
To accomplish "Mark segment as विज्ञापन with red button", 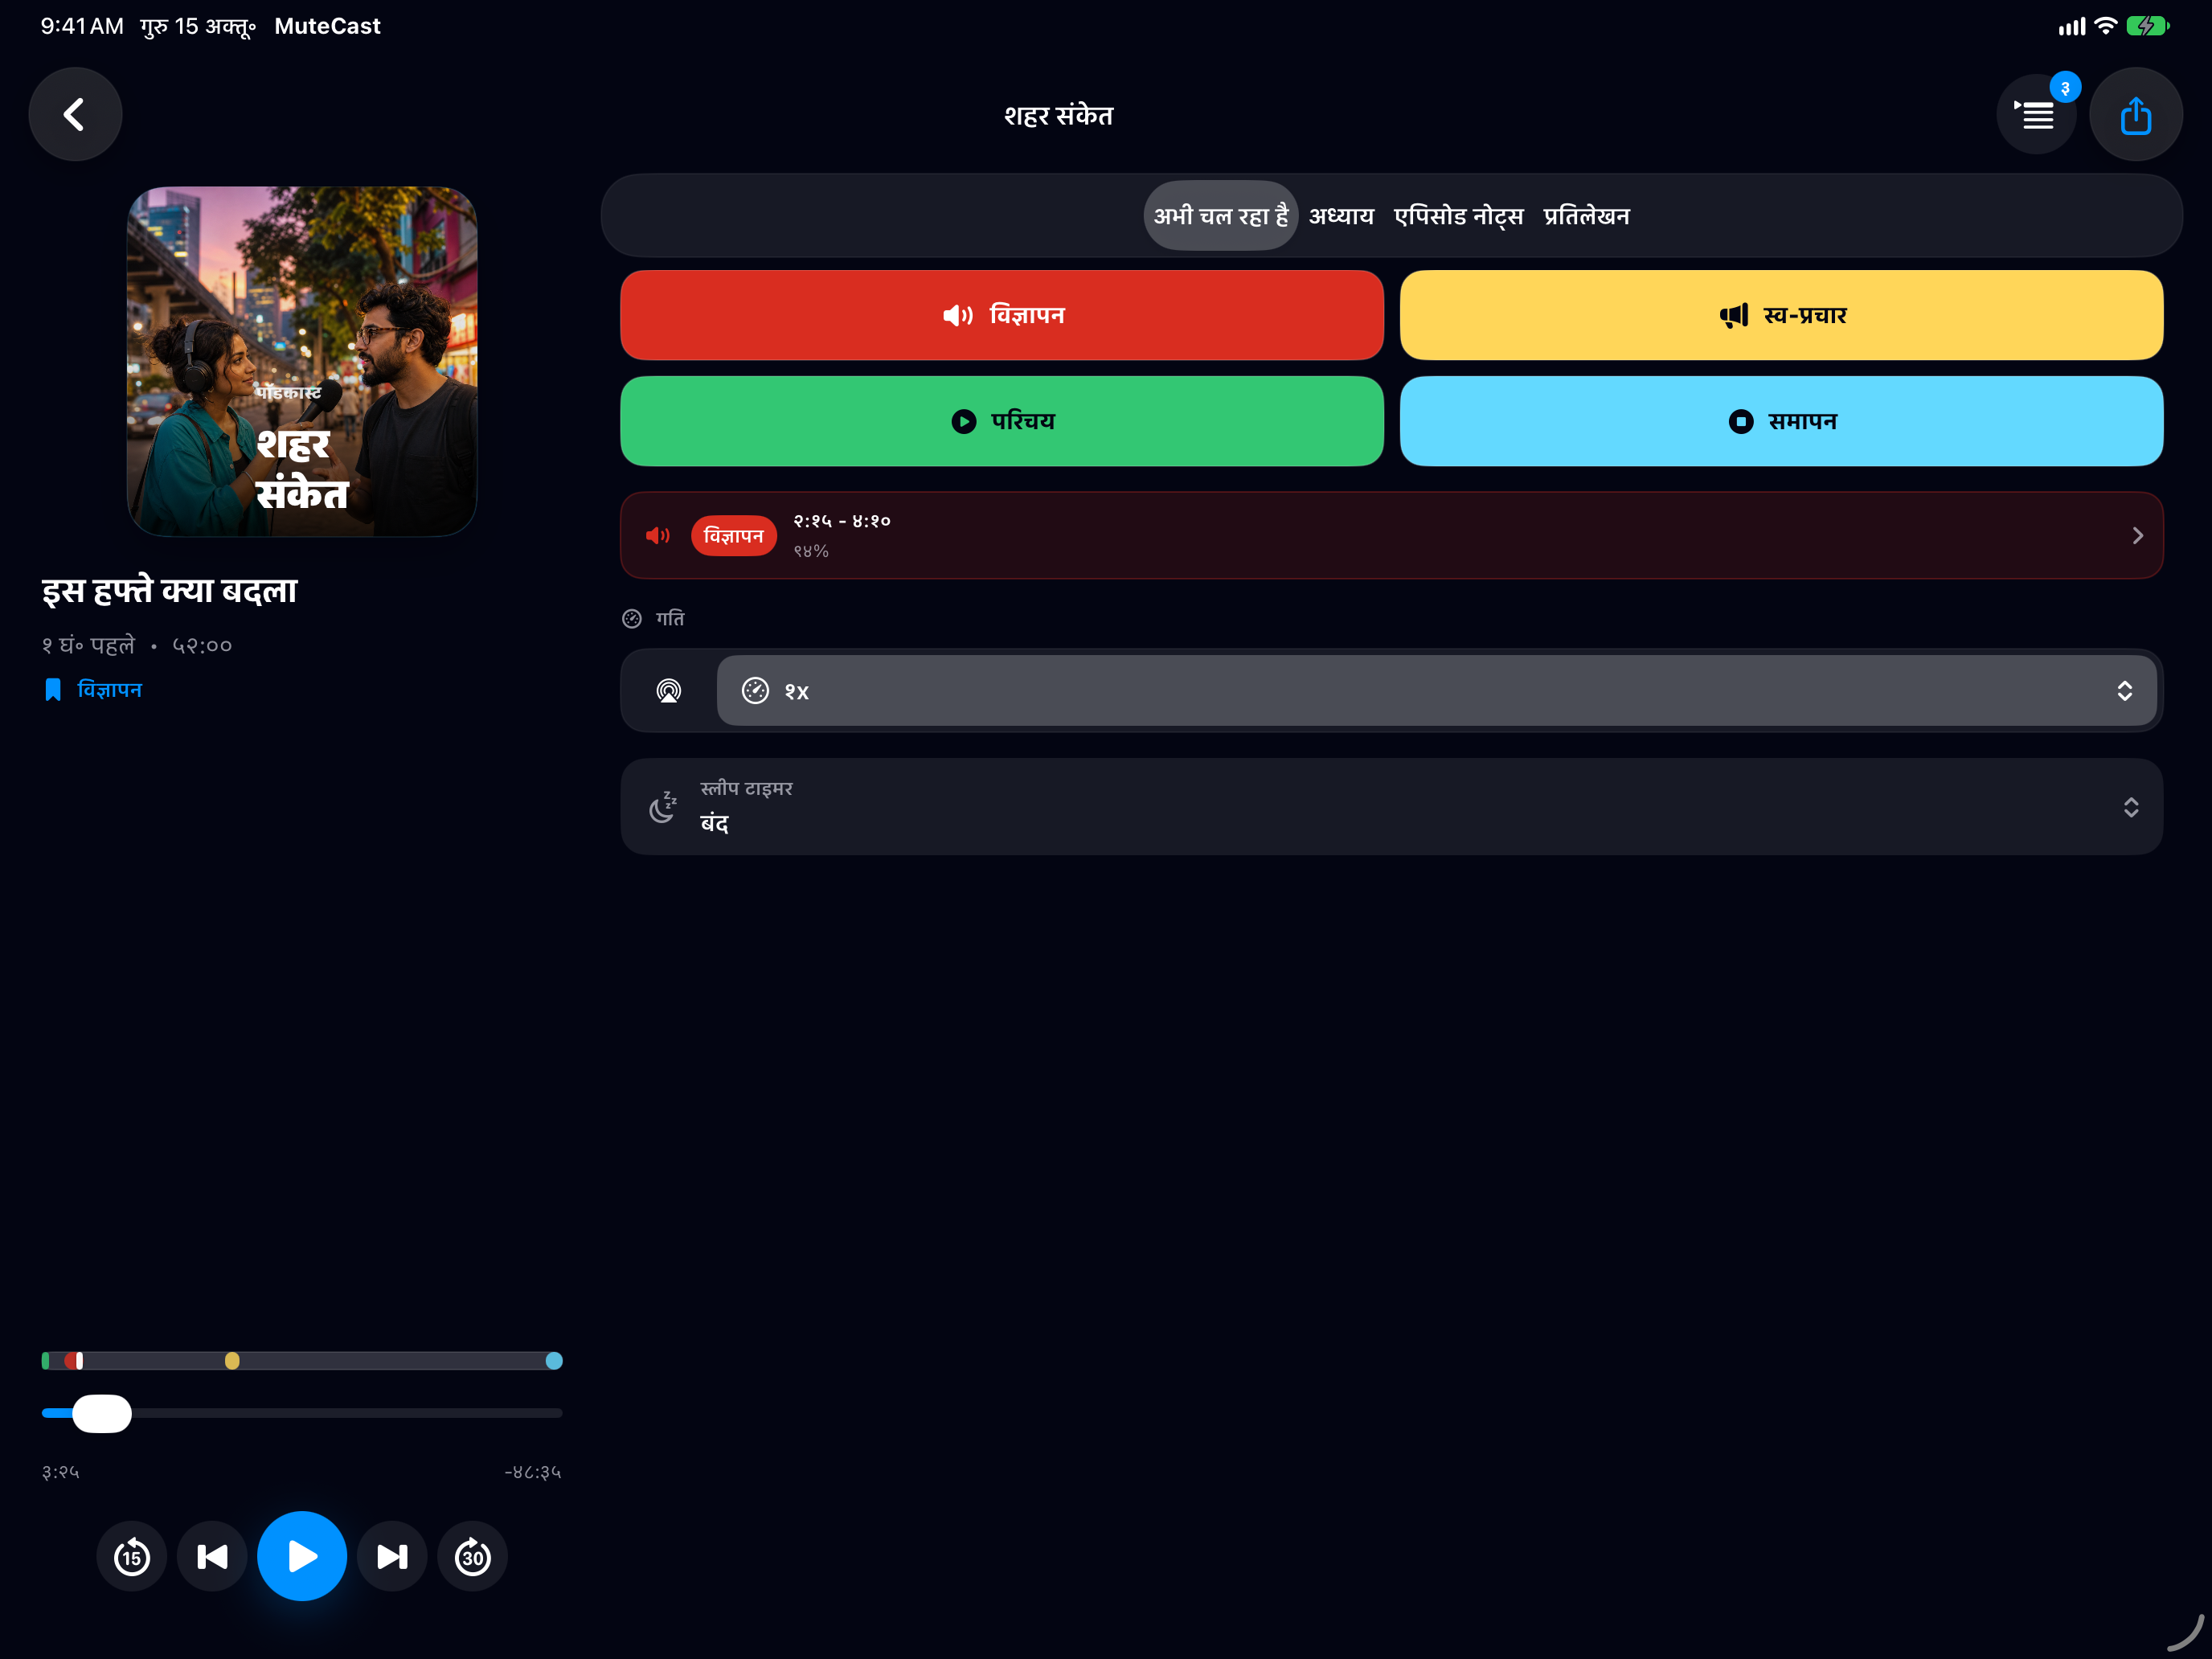I will pyautogui.click(x=1002, y=315).
